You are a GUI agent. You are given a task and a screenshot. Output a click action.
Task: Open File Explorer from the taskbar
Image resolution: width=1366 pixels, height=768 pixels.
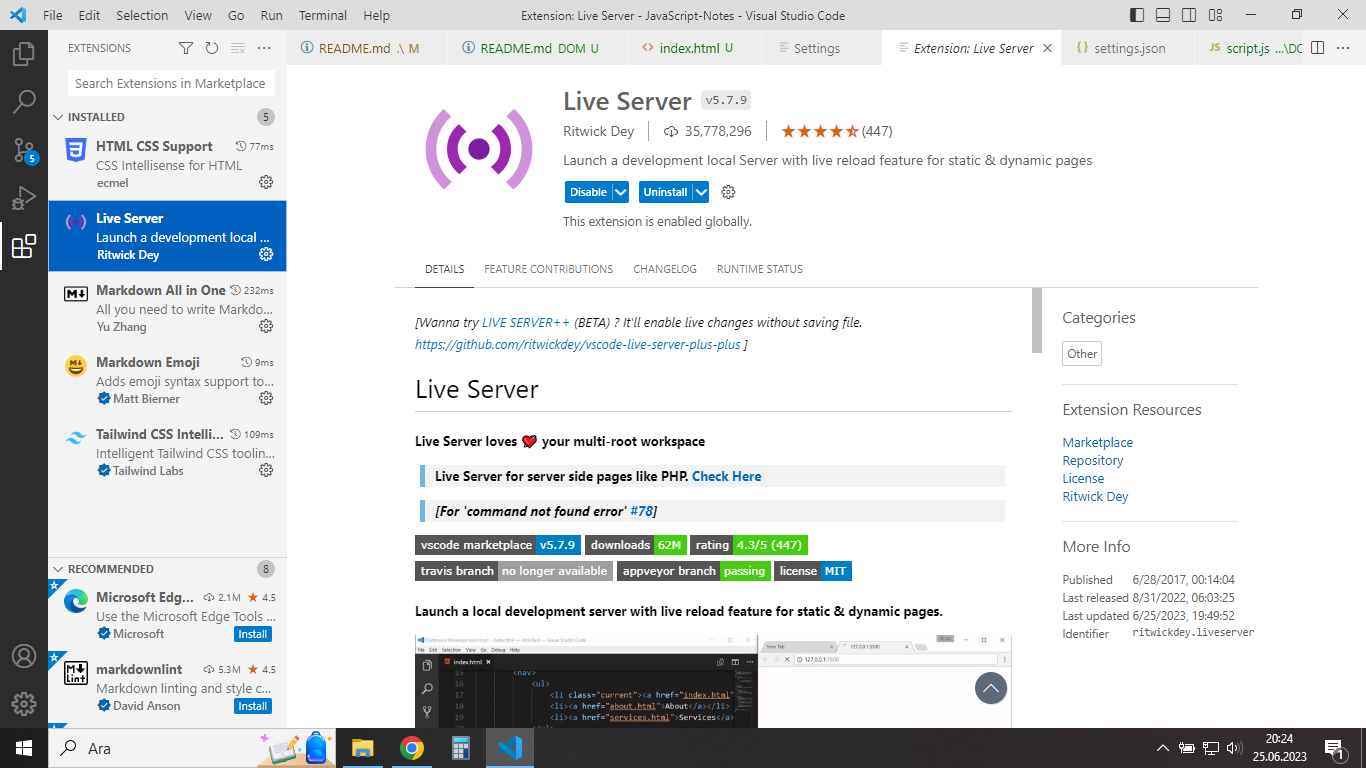click(362, 748)
